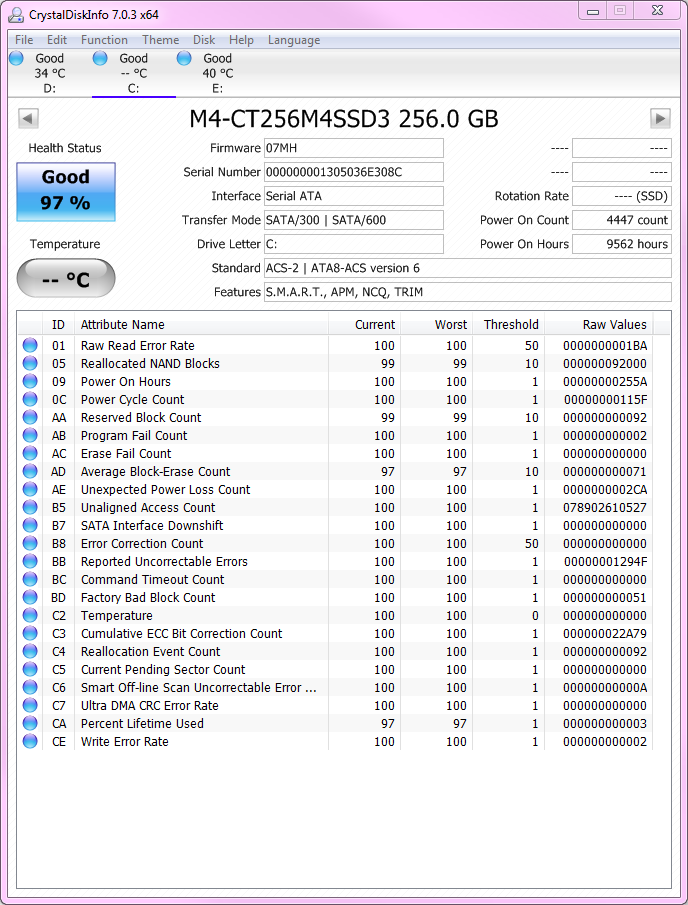Click the CrystalDiskInfo title bar app icon
Image resolution: width=688 pixels, height=905 pixels.
[x=16, y=14]
